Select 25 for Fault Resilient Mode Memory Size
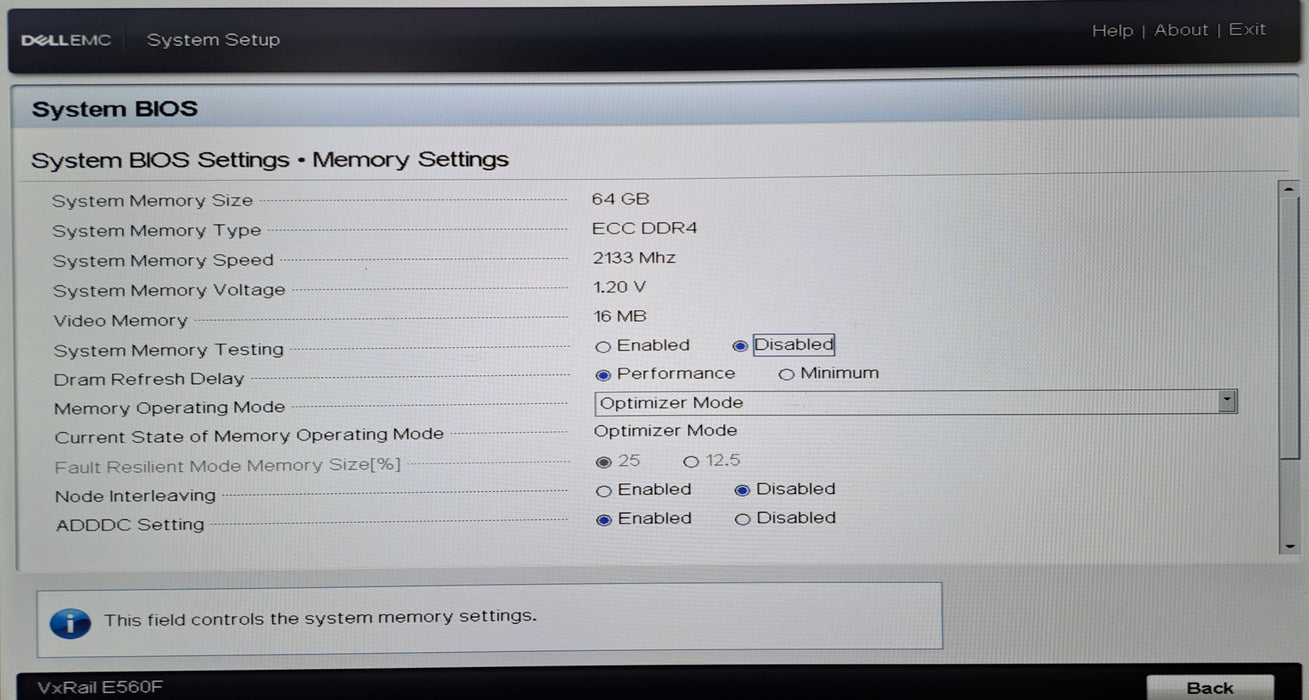Screen dimensions: 1309x700 pos(603,462)
